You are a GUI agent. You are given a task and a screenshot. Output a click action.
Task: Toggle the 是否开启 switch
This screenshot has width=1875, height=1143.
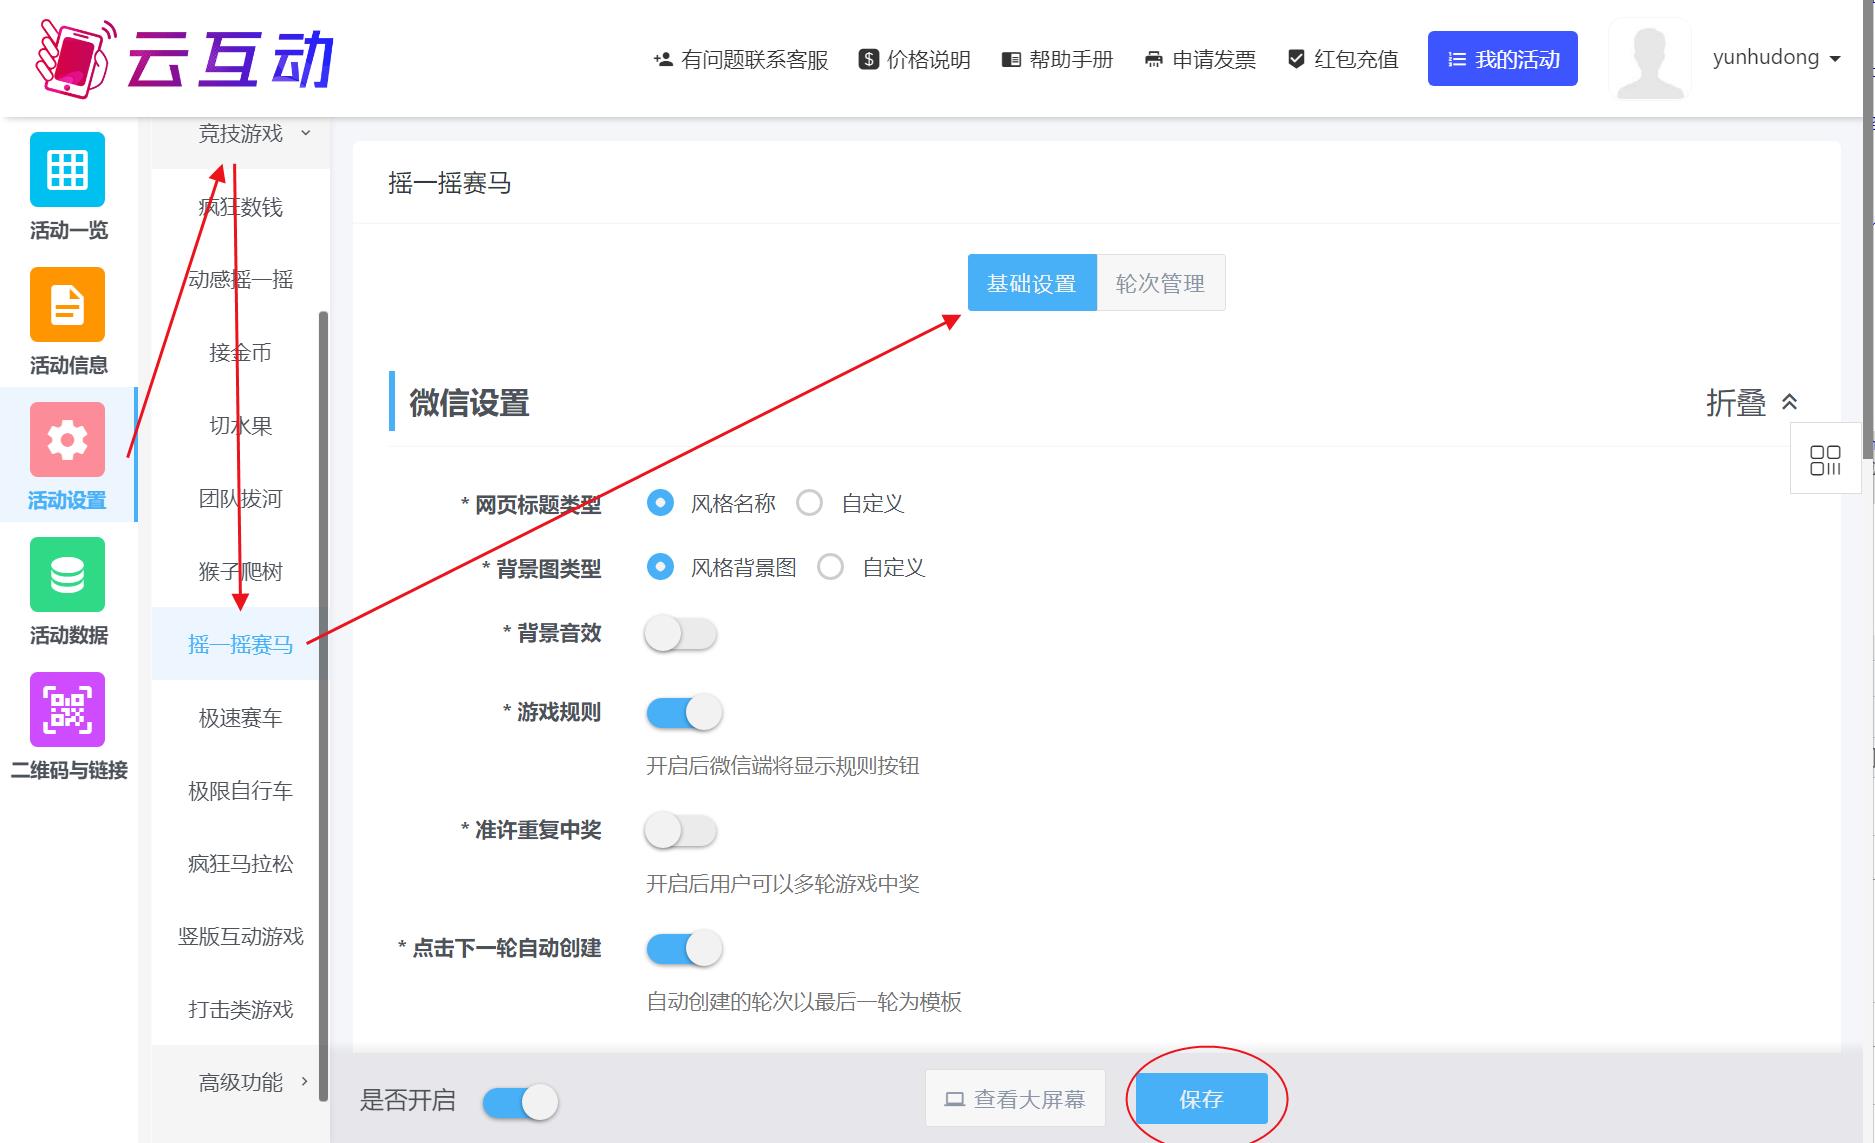(x=520, y=1102)
